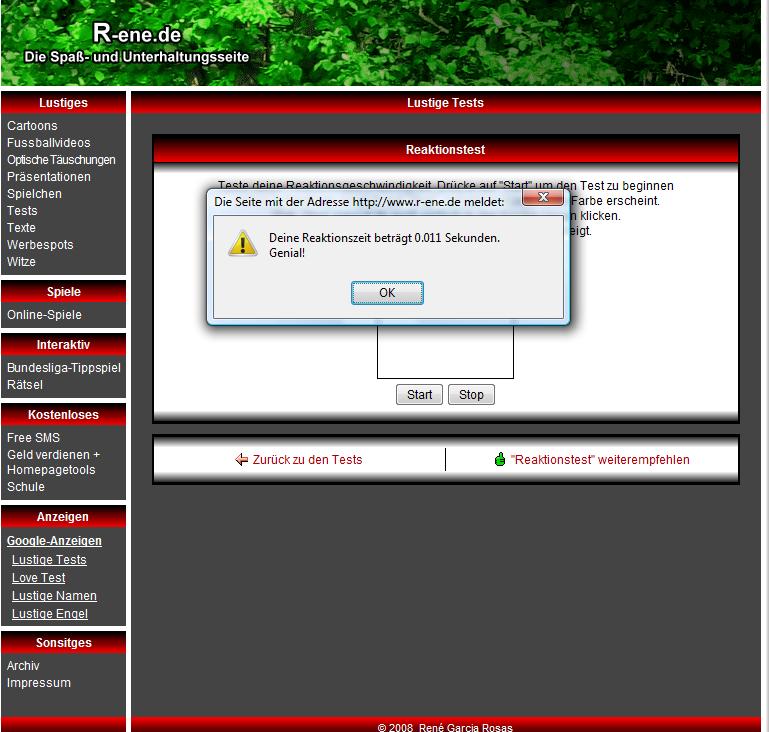Image resolution: width=769 pixels, height=732 pixels.
Task: Click the green thumbs-up recommend icon
Action: 500,460
